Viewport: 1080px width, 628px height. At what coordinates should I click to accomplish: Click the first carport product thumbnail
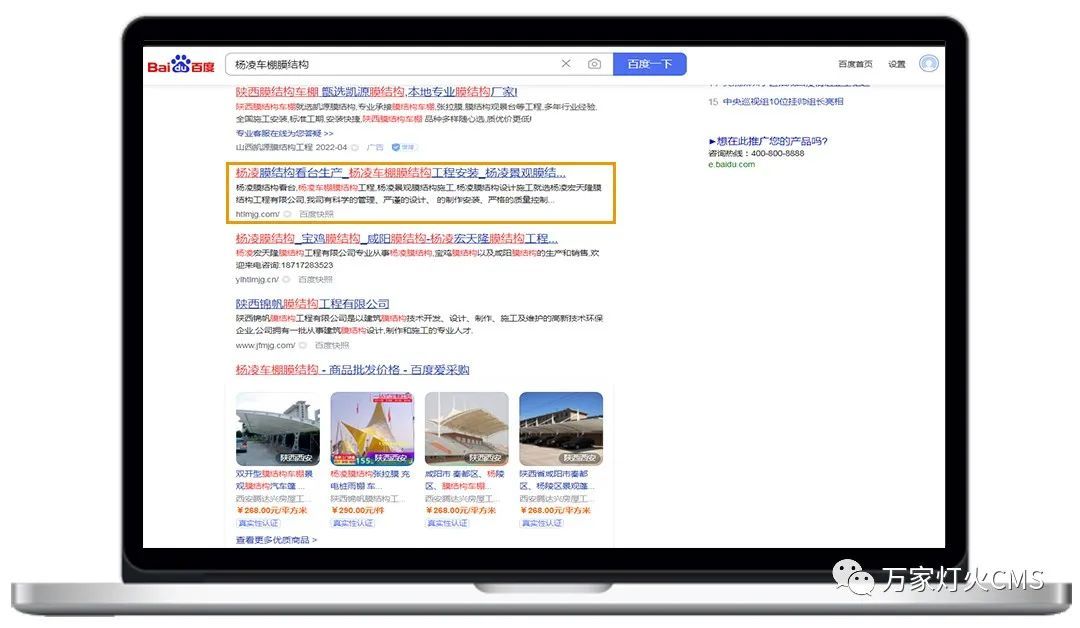coord(278,428)
